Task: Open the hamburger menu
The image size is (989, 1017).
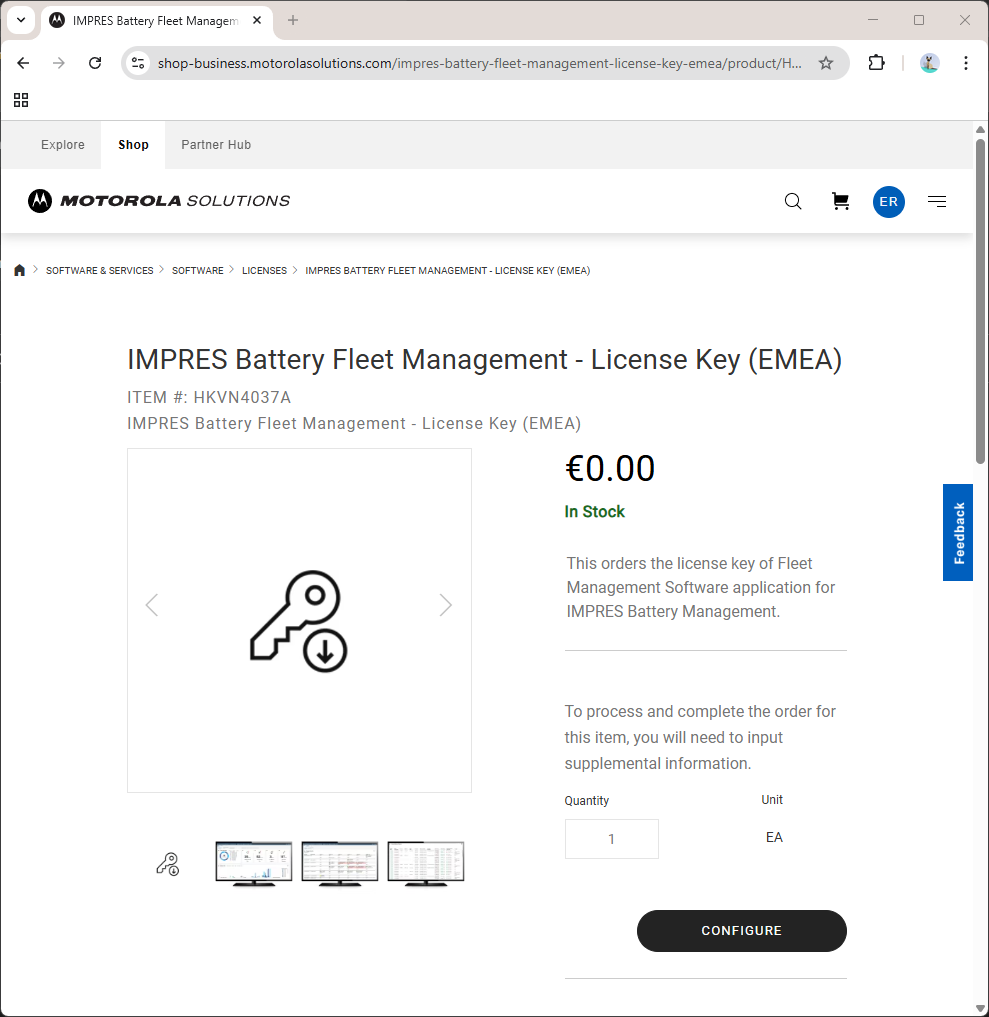Action: tap(936, 202)
